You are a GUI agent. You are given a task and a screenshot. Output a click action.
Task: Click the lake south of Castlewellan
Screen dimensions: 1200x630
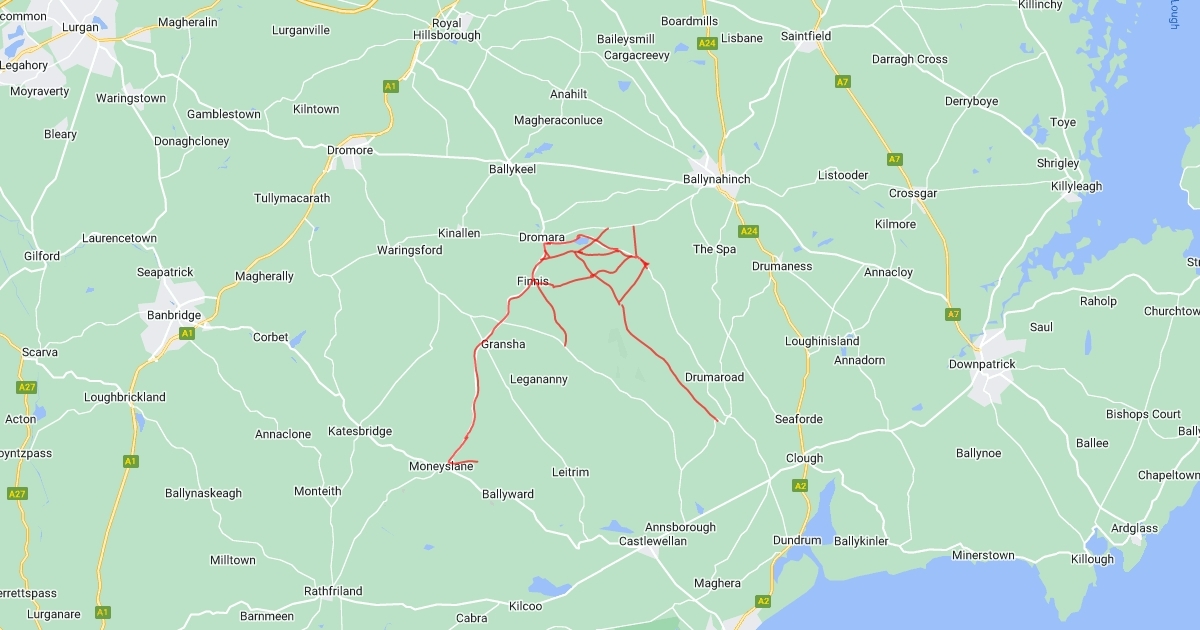549,585
